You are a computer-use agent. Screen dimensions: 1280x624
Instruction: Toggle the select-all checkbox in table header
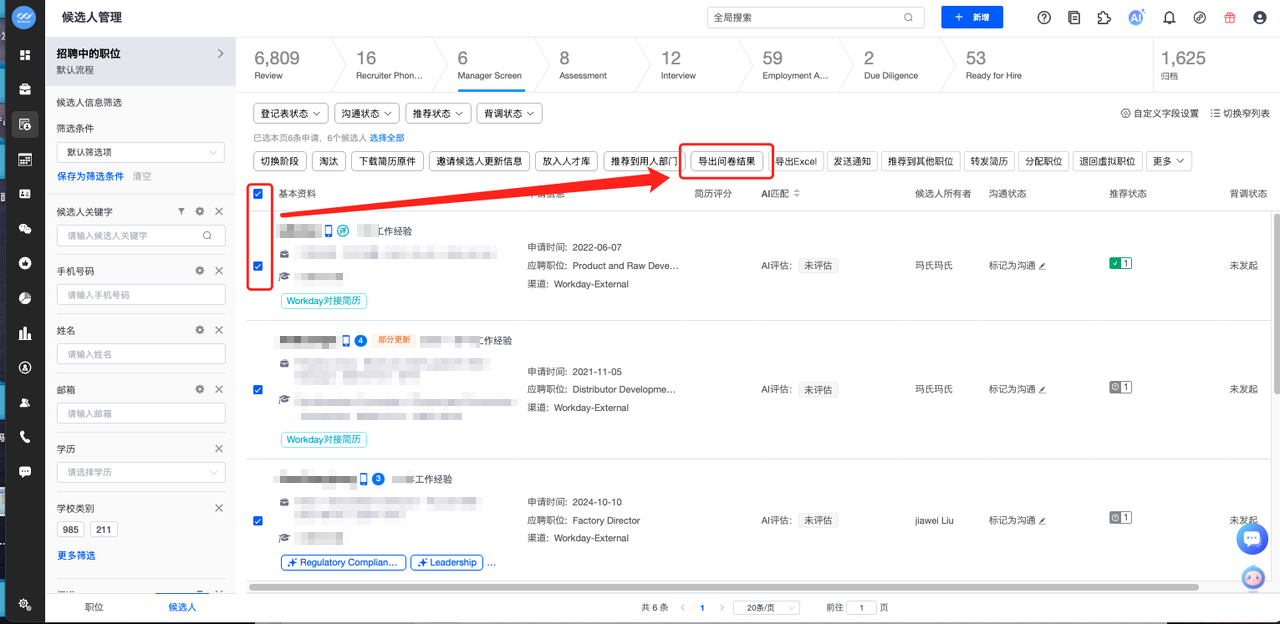(x=258, y=193)
